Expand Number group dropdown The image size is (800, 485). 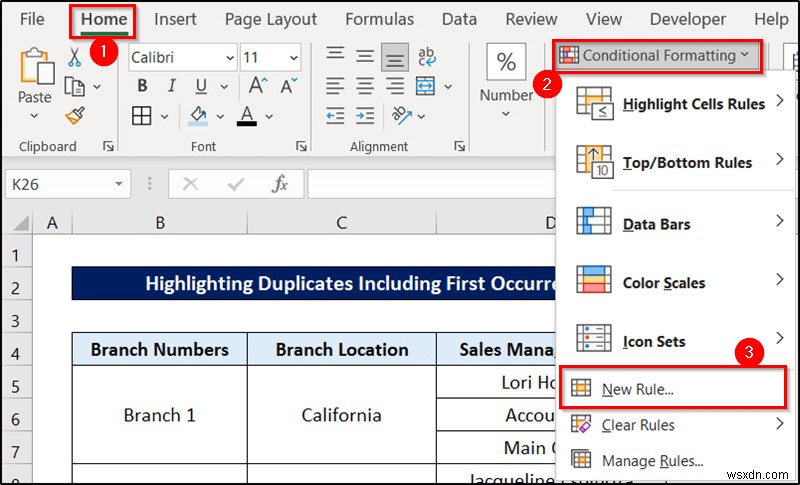(506, 114)
